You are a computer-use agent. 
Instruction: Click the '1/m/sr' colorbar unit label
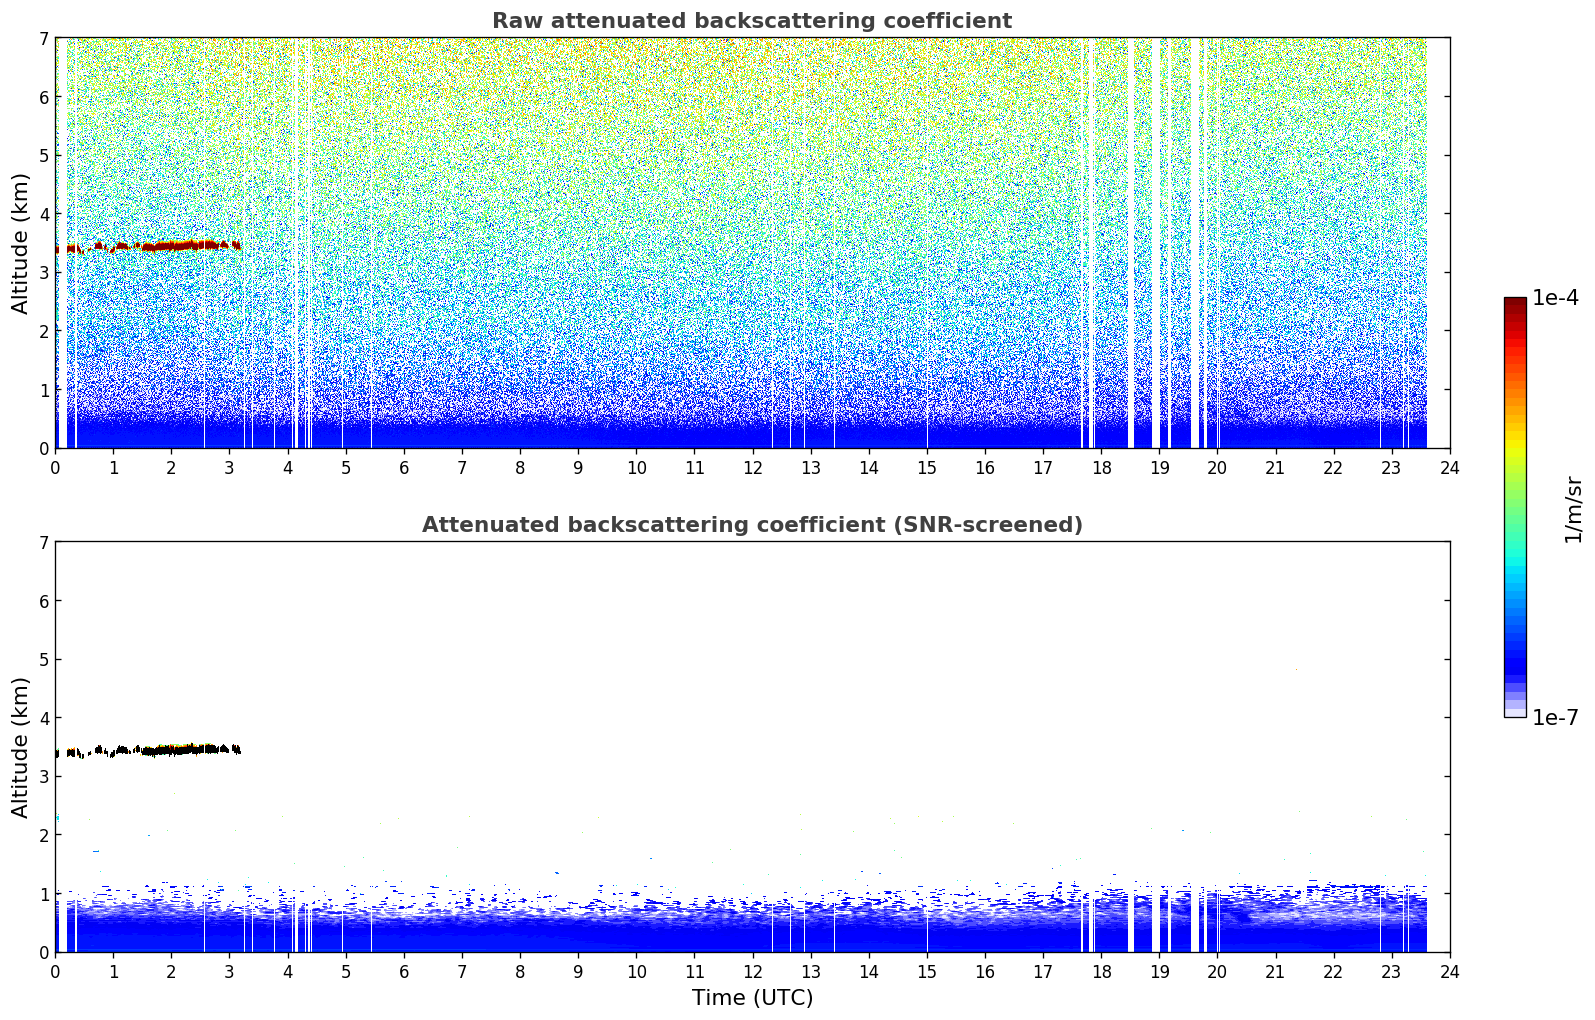pos(1573,509)
